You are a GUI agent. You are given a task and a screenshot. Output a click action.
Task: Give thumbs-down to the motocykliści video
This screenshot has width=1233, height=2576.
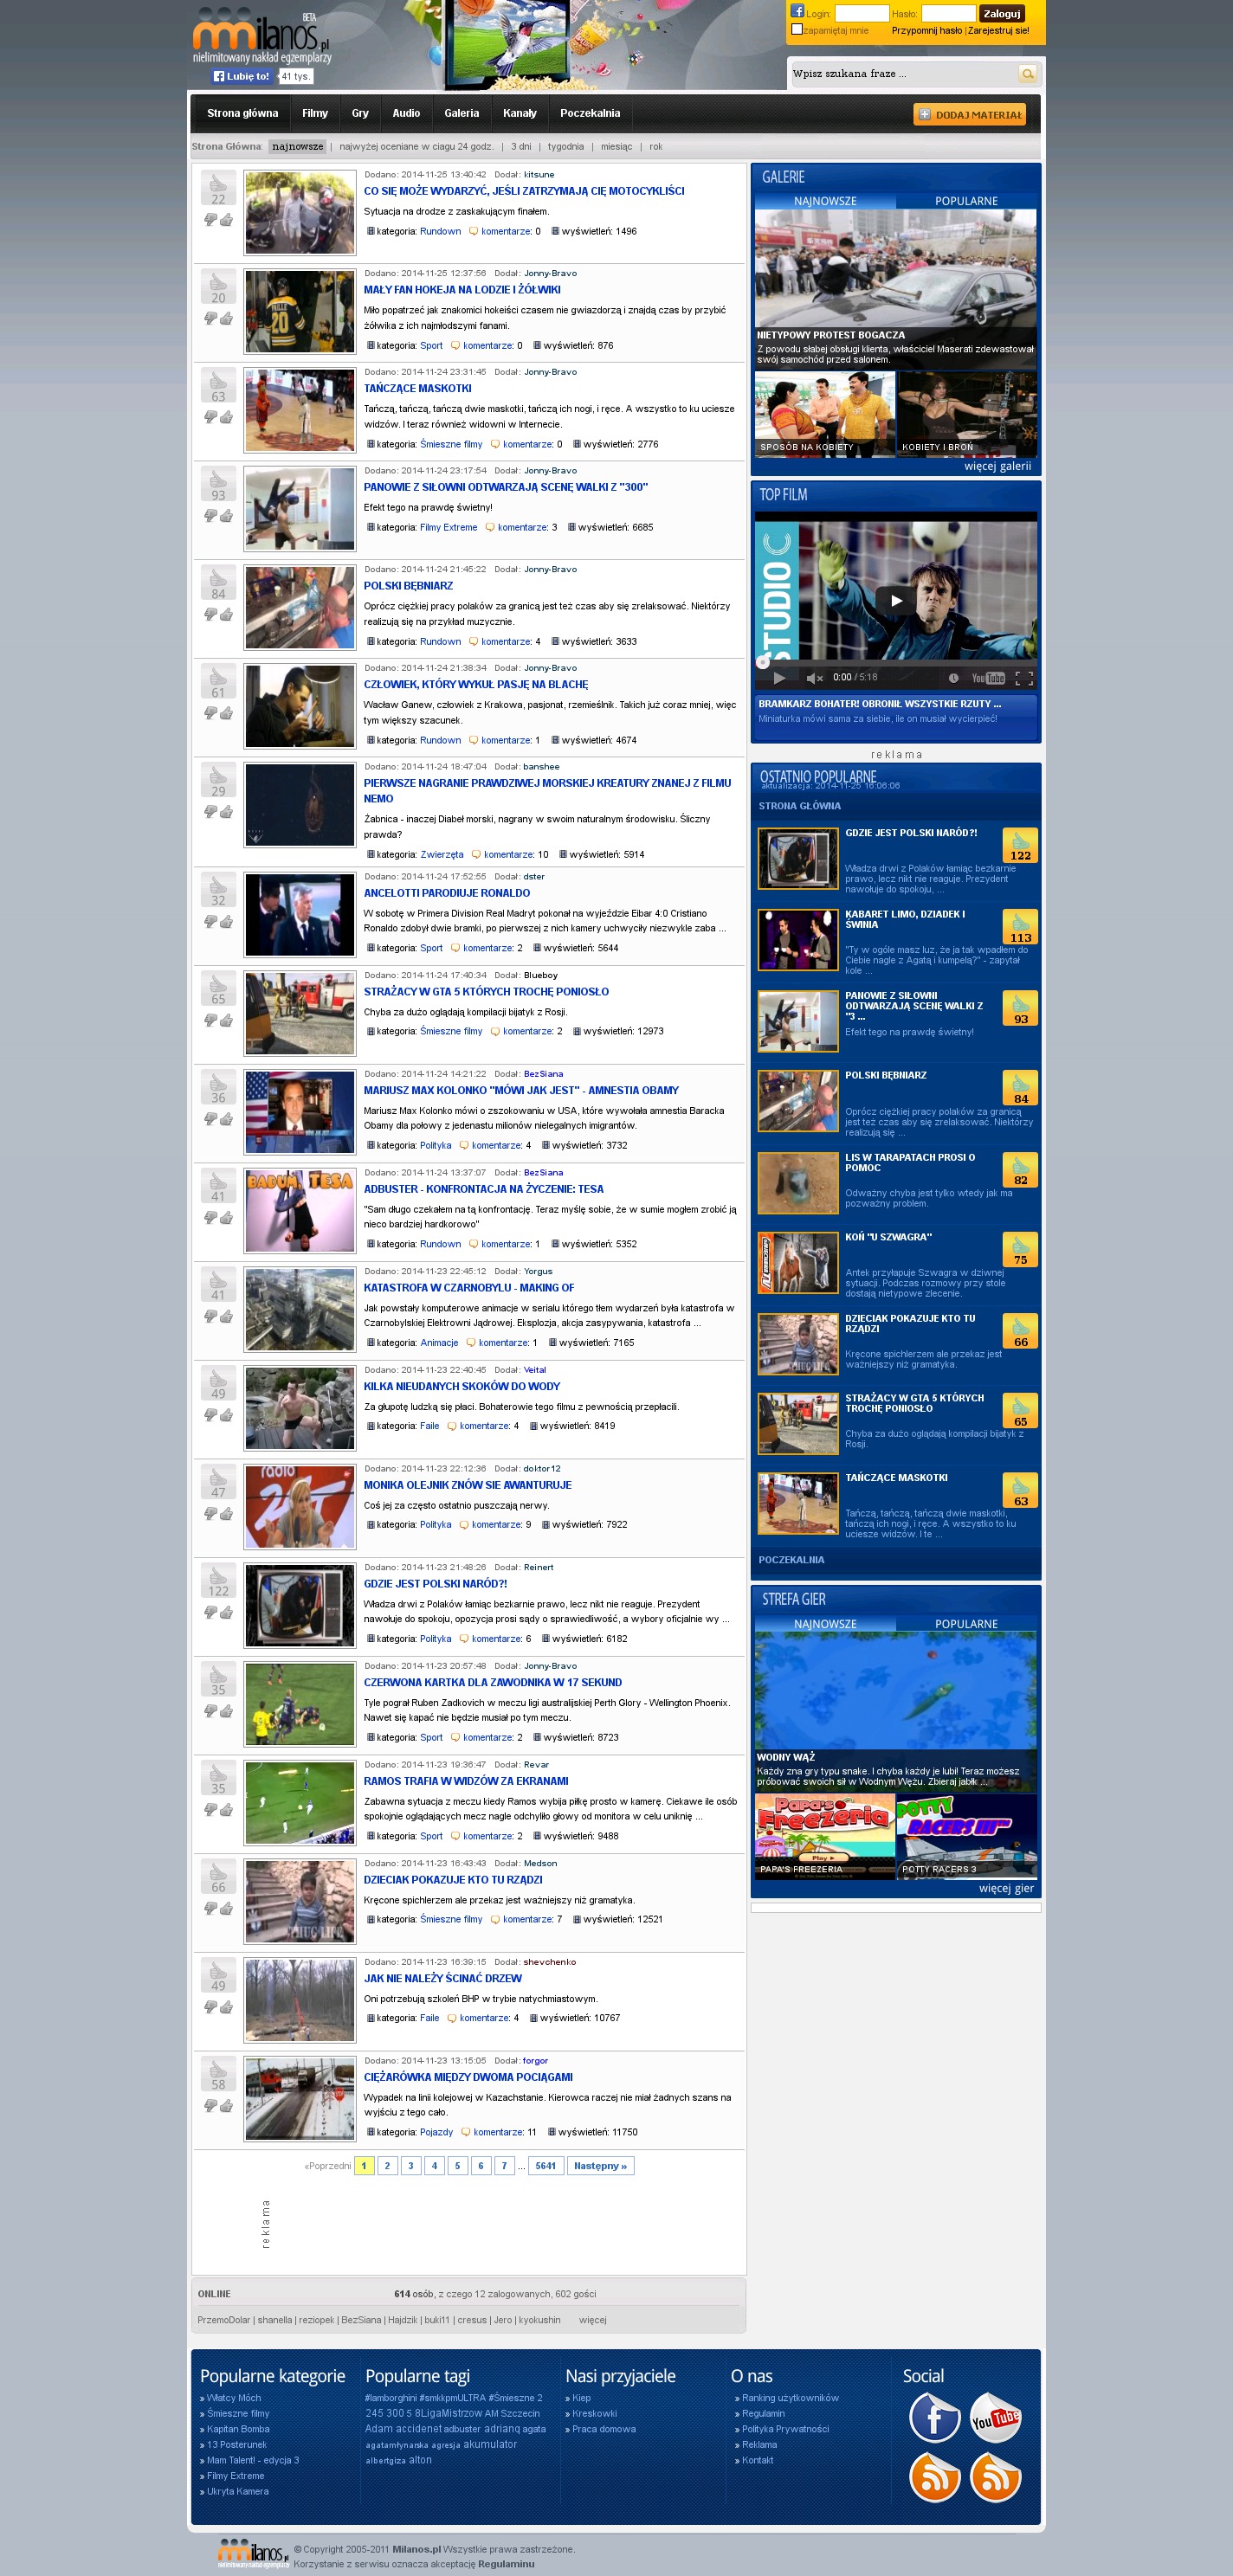tap(211, 220)
